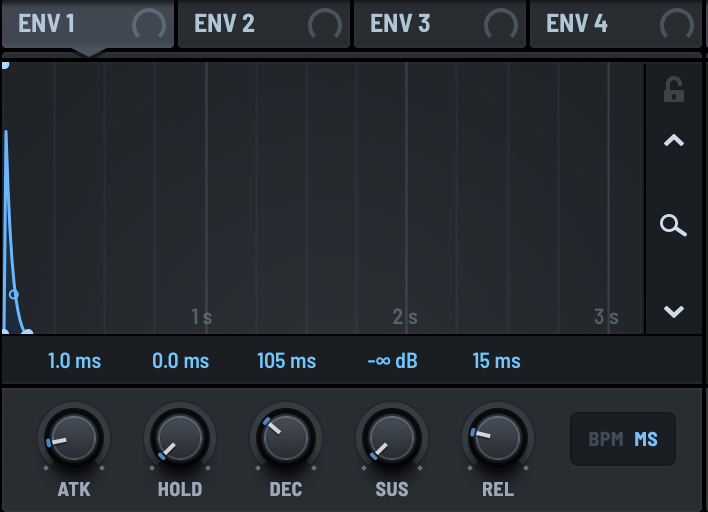Click the ENV 3 modulation amount ring
The height and width of the screenshot is (512, 708).
pyautogui.click(x=501, y=25)
